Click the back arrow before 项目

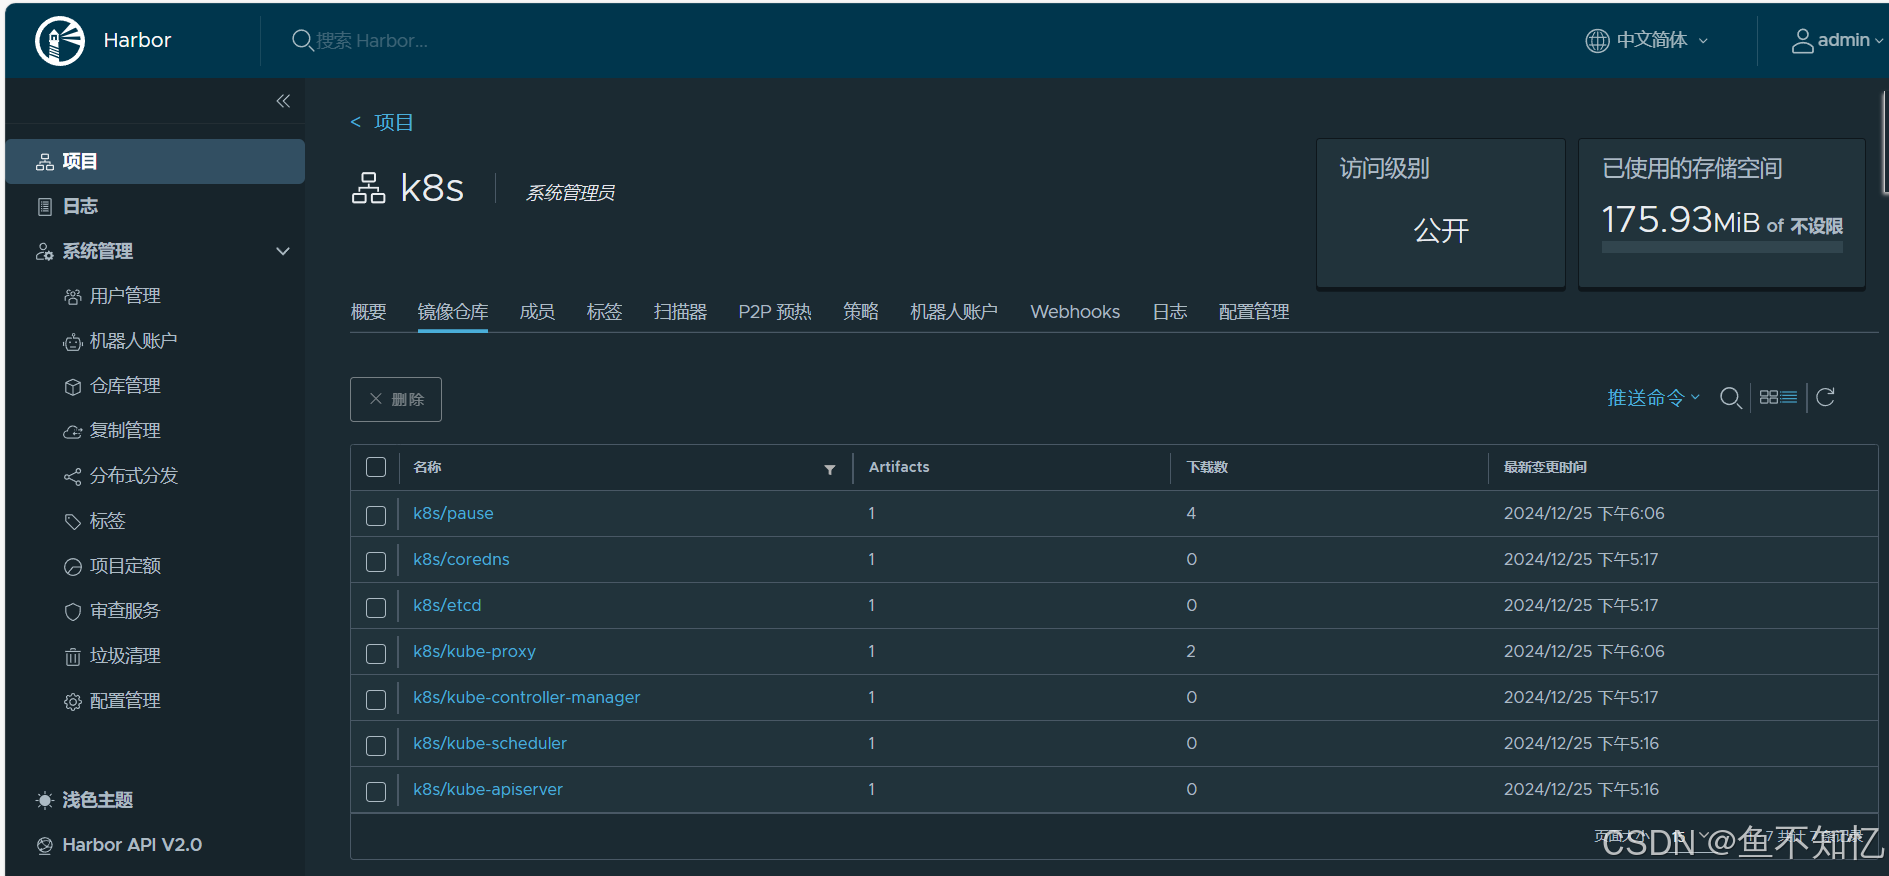pyautogui.click(x=355, y=122)
